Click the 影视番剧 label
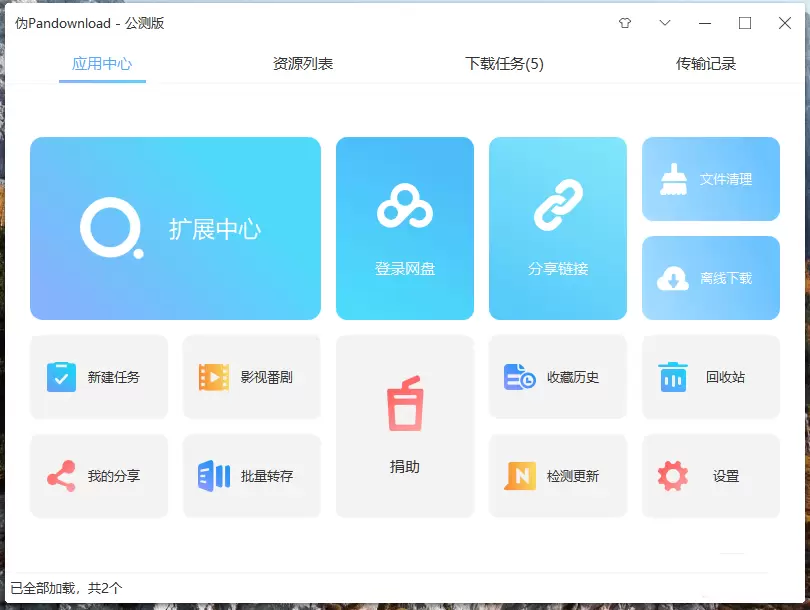 (x=267, y=377)
